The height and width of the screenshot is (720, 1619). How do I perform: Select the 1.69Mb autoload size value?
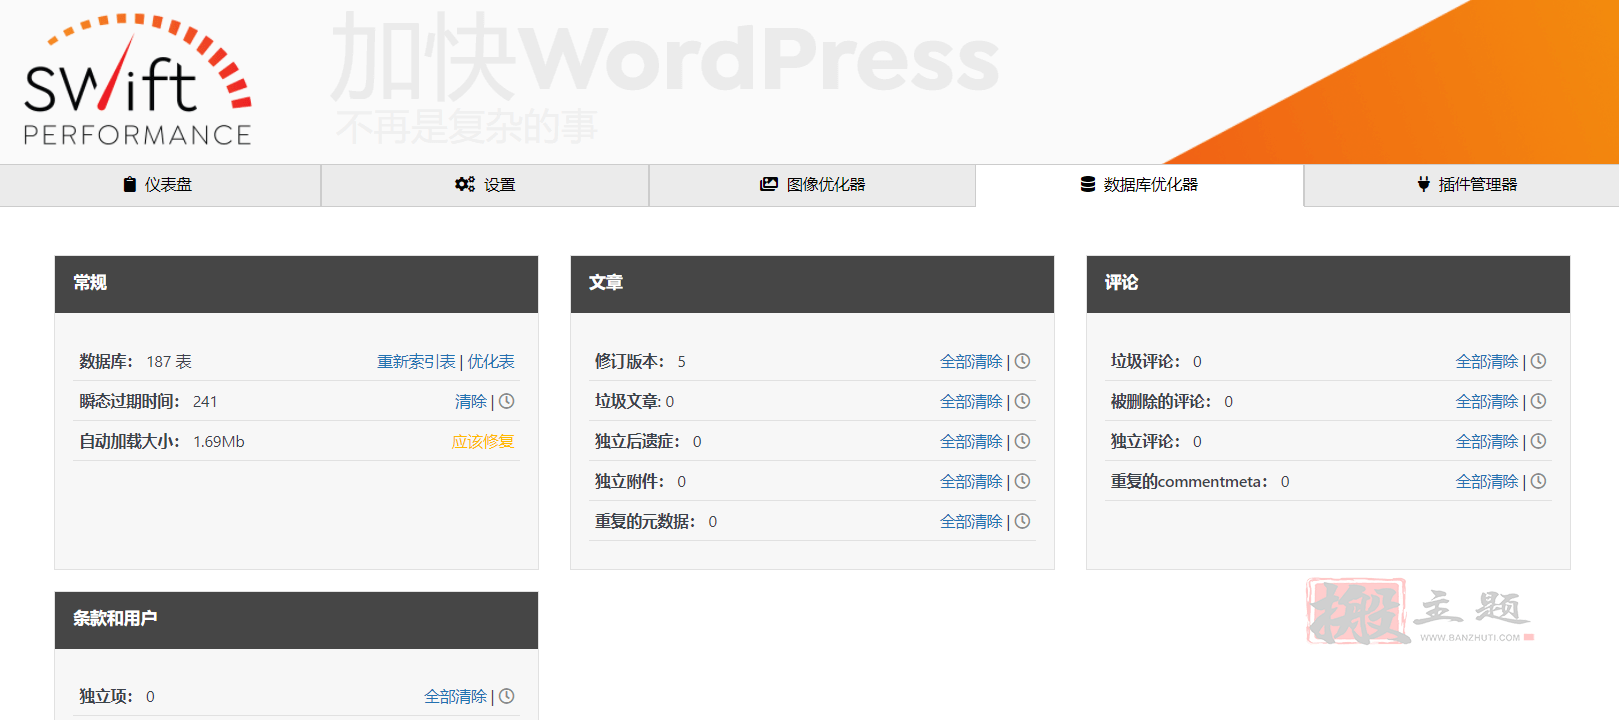(x=219, y=441)
